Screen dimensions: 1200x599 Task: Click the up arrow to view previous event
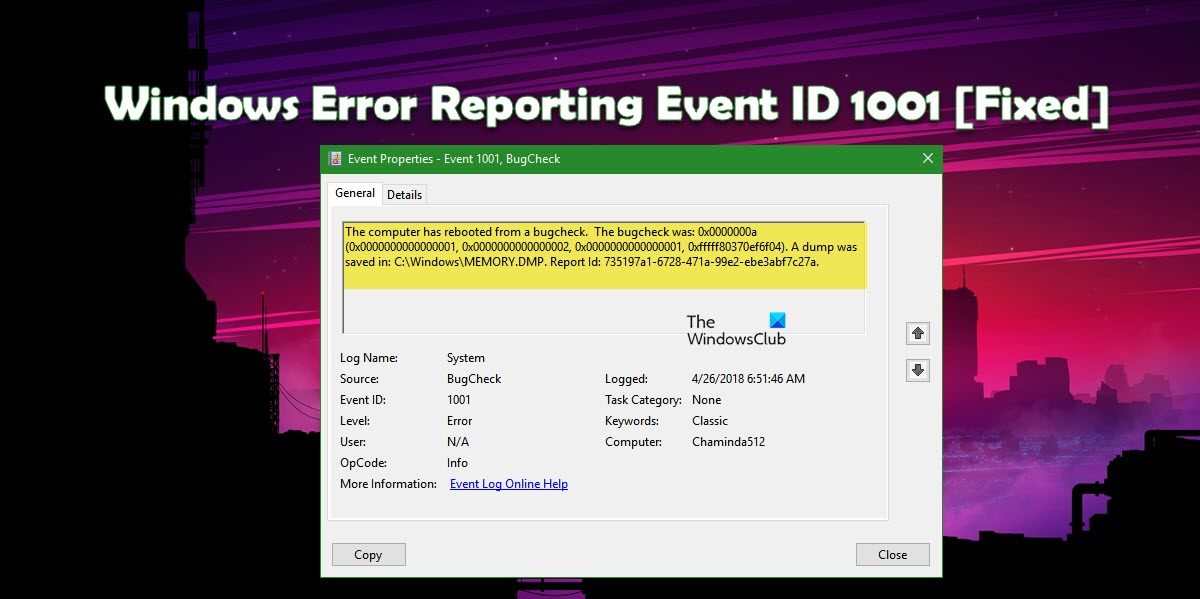pyautogui.click(x=916, y=332)
